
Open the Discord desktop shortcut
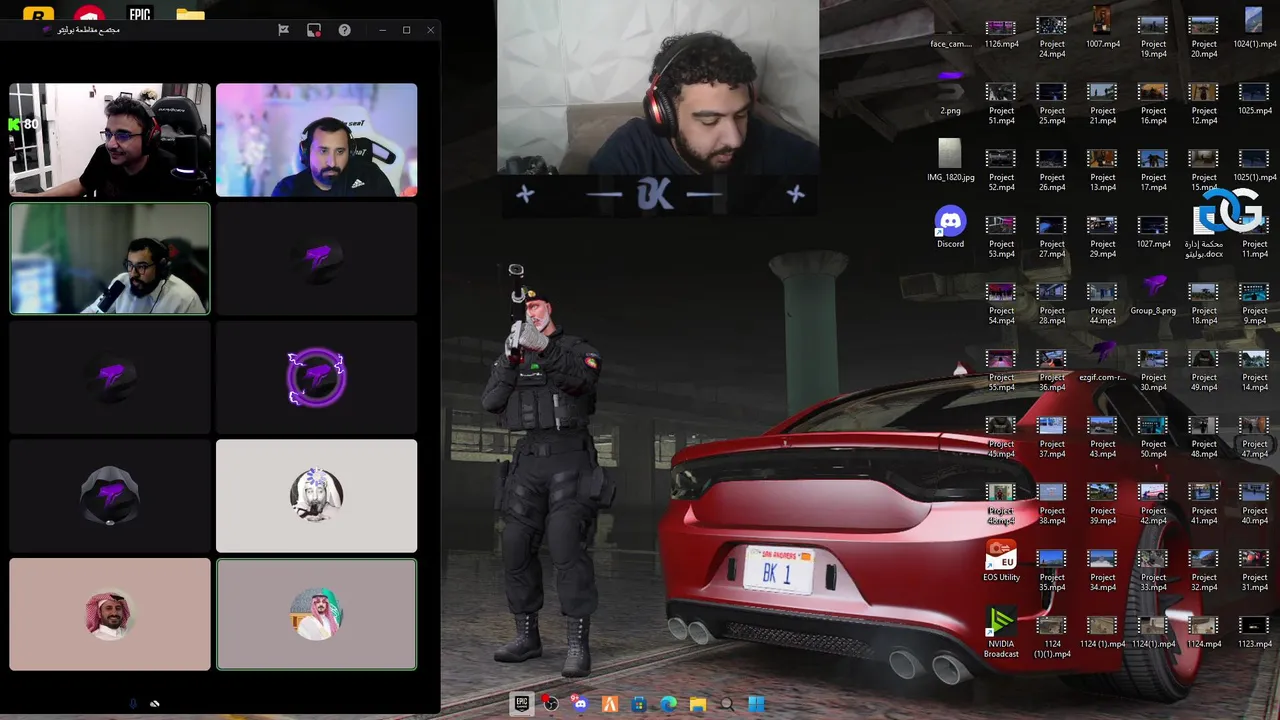pos(950,228)
